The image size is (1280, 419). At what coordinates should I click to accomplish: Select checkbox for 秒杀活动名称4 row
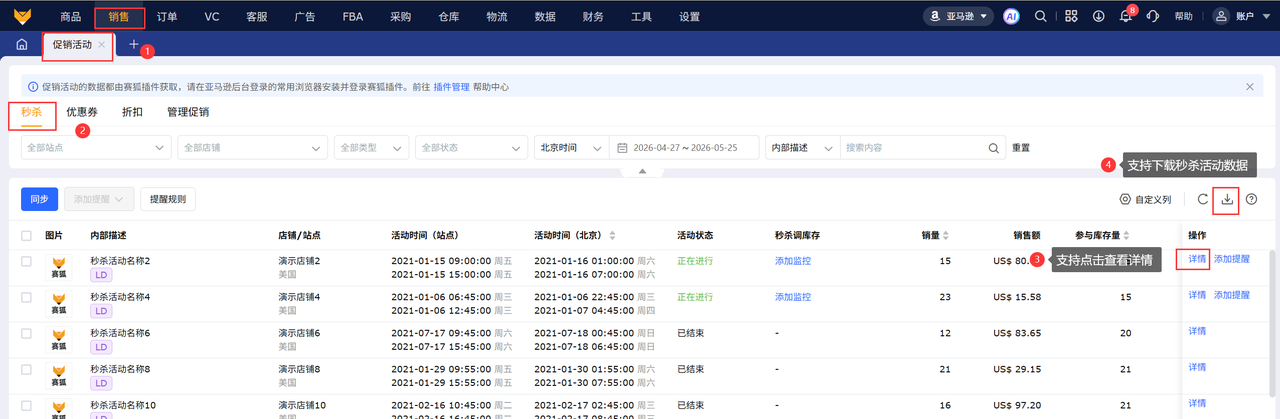pyautogui.click(x=27, y=297)
